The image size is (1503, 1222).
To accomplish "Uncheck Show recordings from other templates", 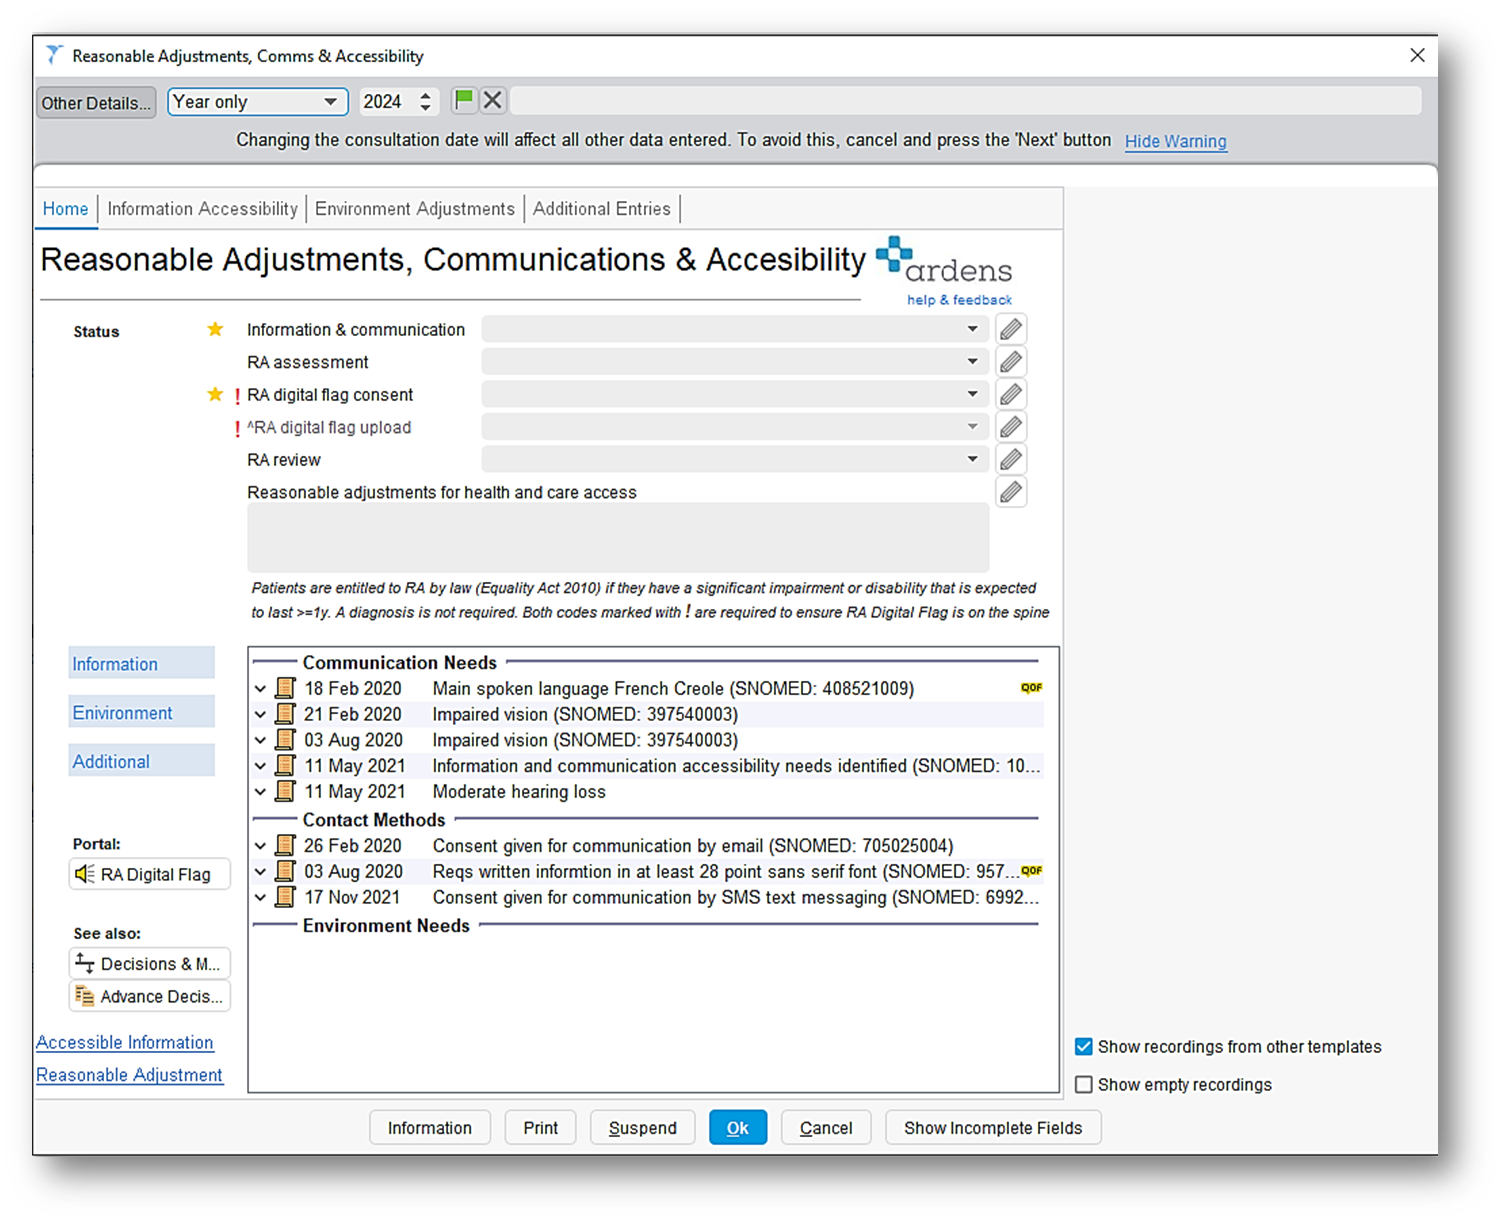I will point(1084,1046).
